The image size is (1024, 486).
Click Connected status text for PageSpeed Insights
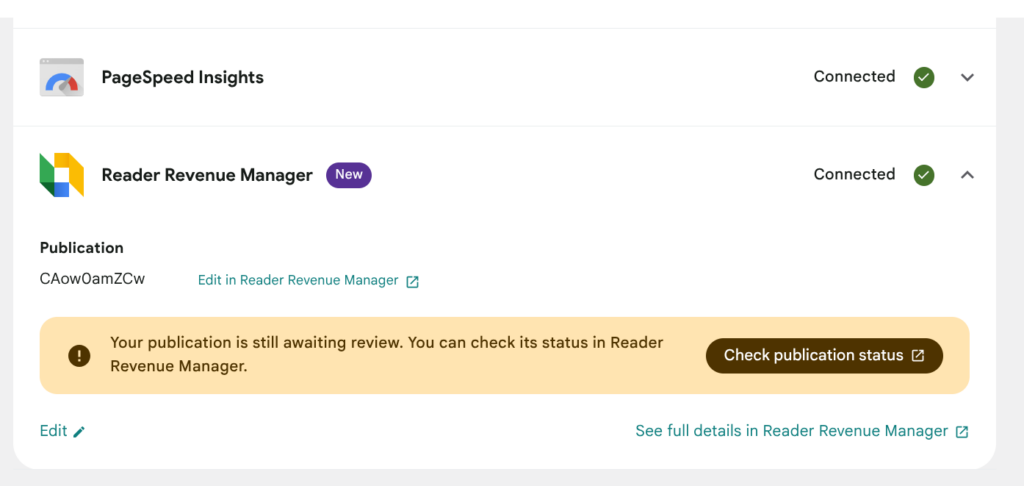pyautogui.click(x=854, y=76)
